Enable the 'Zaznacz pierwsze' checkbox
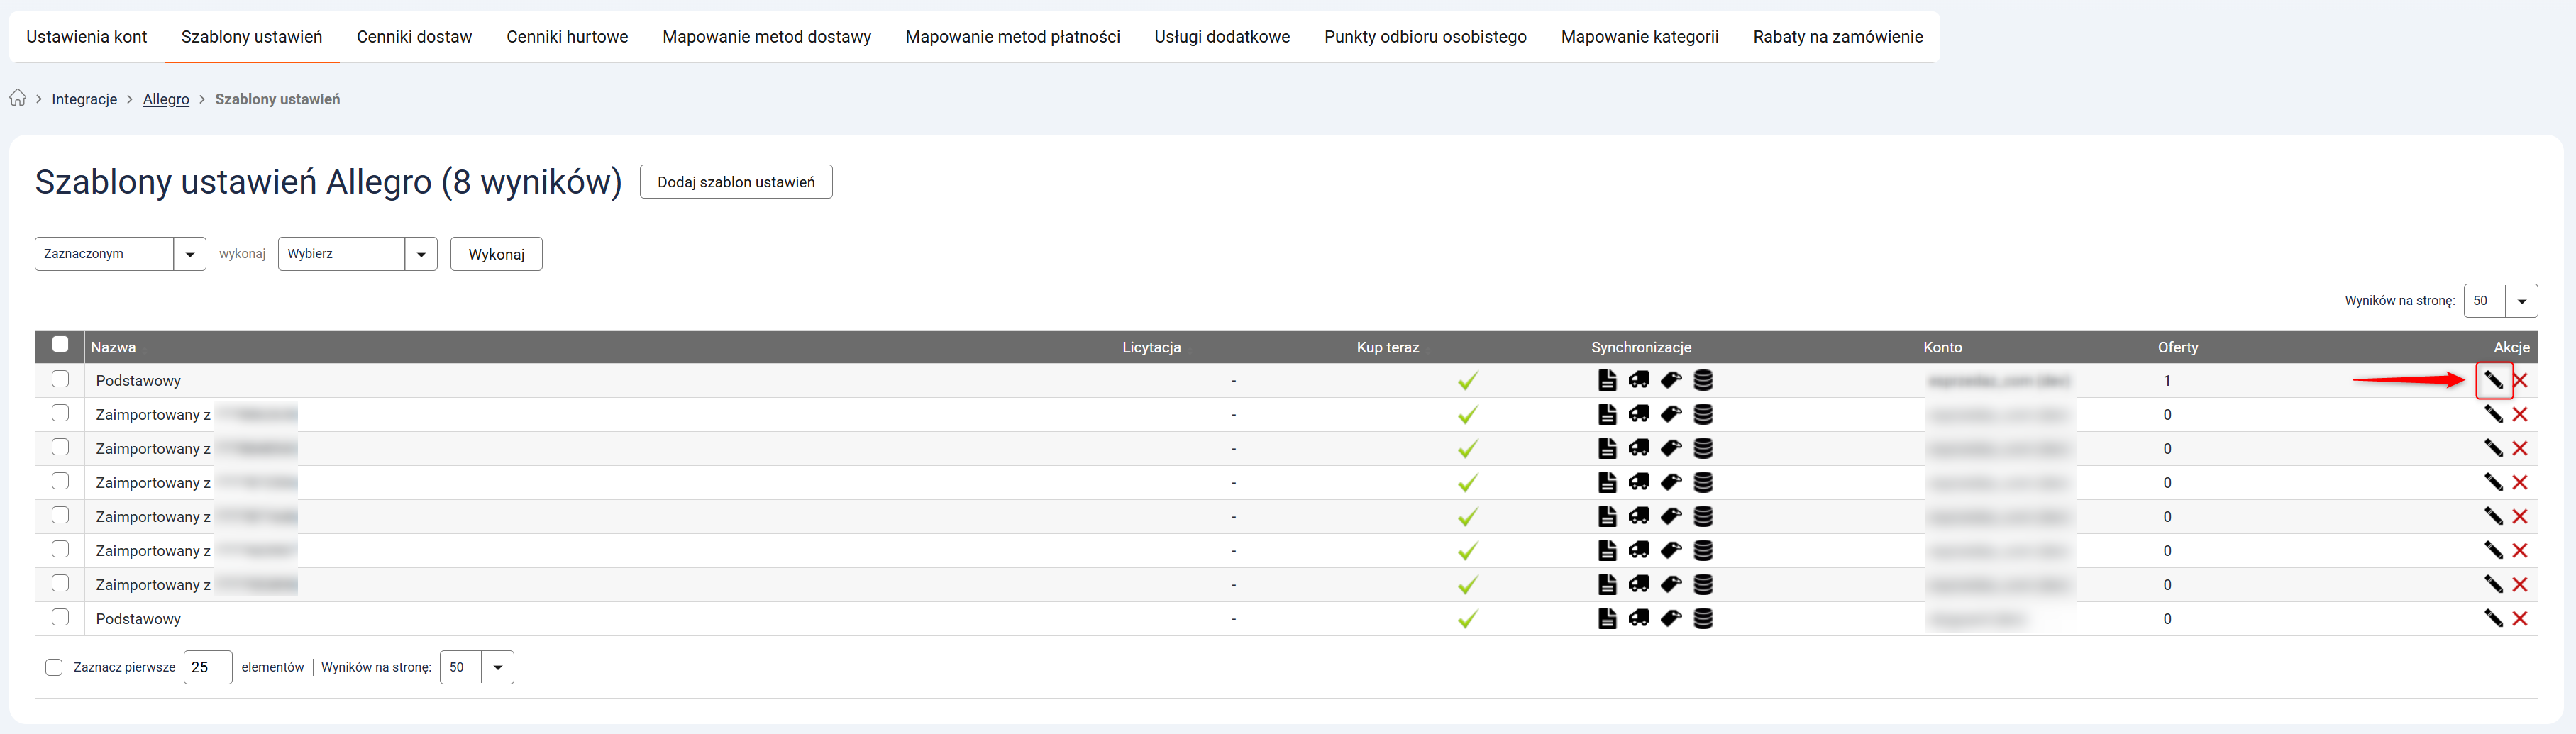2576x734 pixels. (54, 667)
